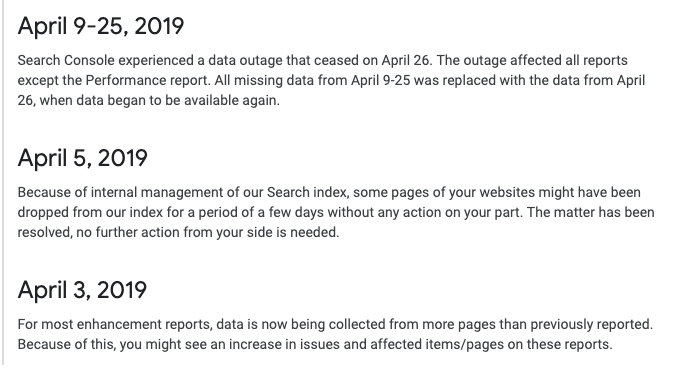Image resolution: width=693 pixels, height=380 pixels.
Task: Click the text 'no further action from your side is needed'
Action: coord(208,232)
